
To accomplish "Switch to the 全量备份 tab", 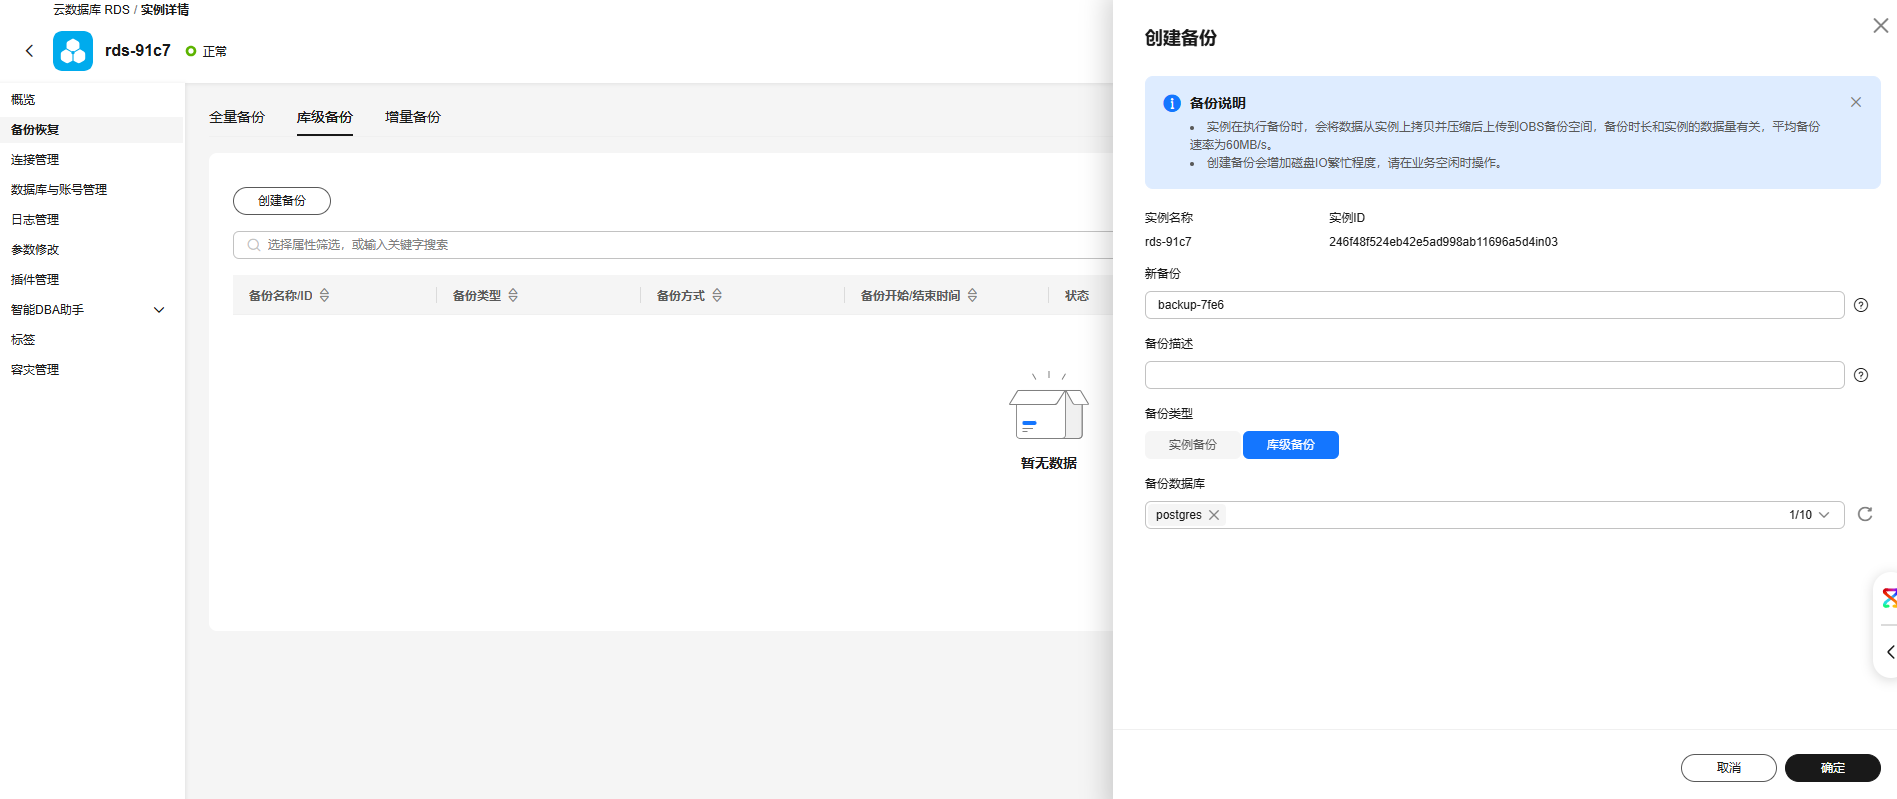I will point(237,117).
